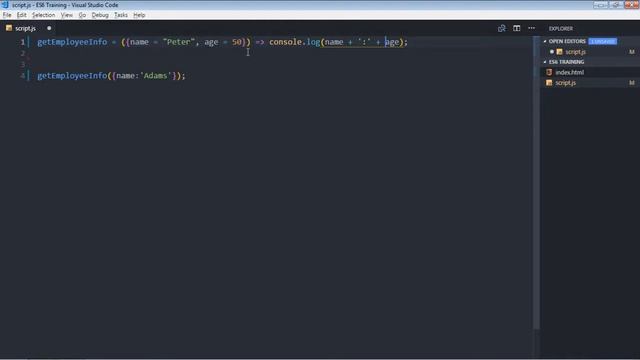Open the File menu
Screen dimensions: 640x360
[x=7, y=15]
